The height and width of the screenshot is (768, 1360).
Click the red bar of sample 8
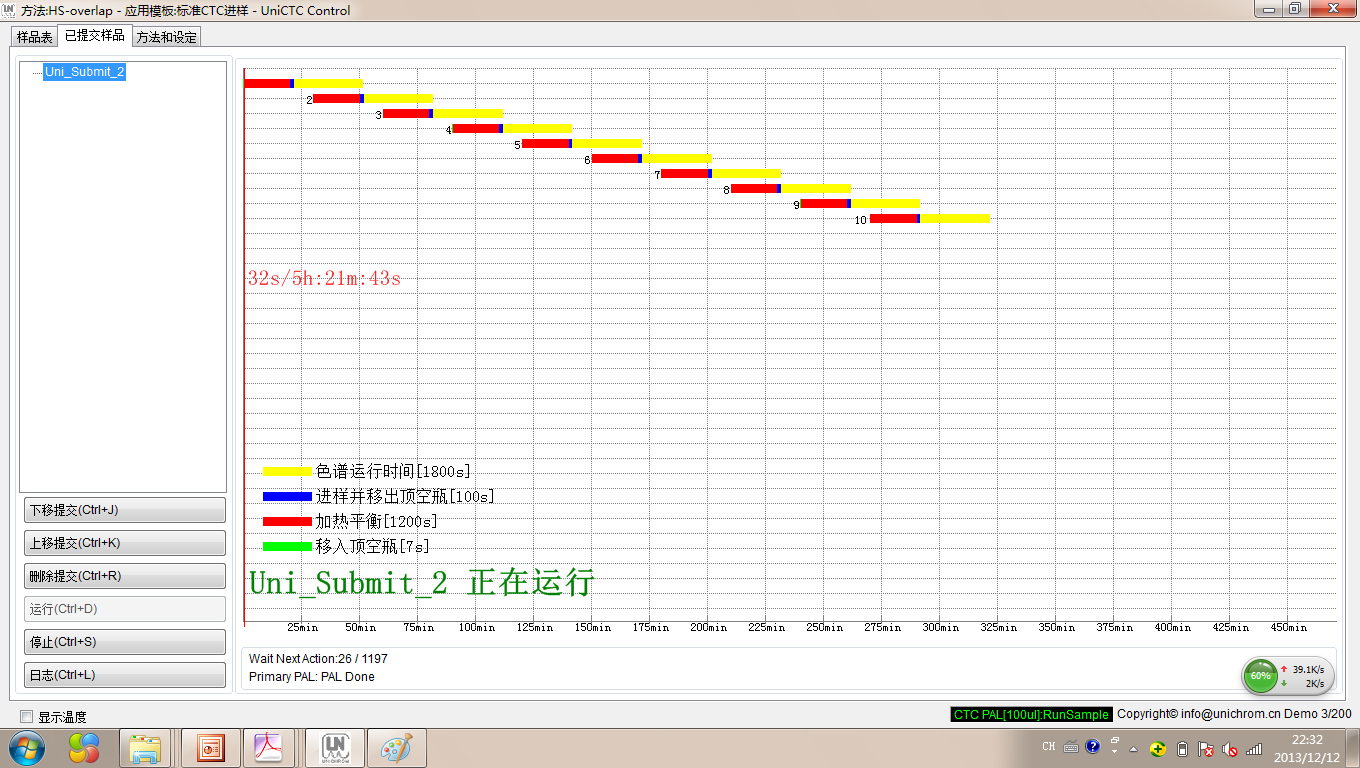coord(754,189)
